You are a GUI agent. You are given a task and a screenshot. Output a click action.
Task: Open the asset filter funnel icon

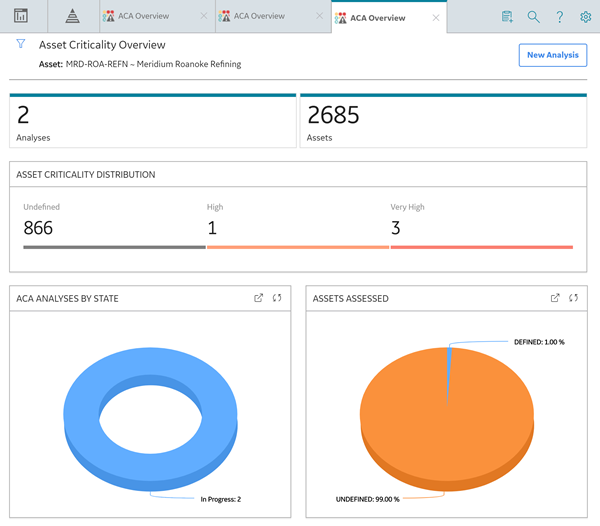pyautogui.click(x=21, y=44)
